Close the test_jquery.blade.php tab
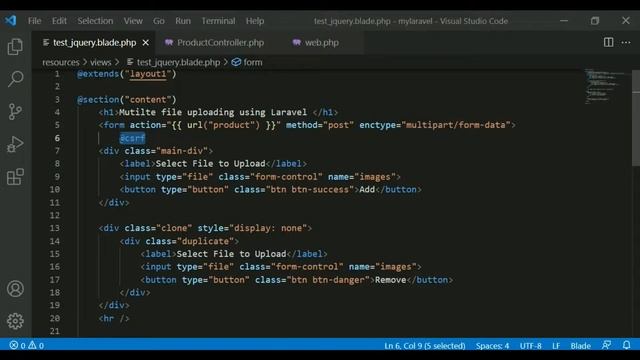This screenshot has width=640, height=360. [x=146, y=42]
